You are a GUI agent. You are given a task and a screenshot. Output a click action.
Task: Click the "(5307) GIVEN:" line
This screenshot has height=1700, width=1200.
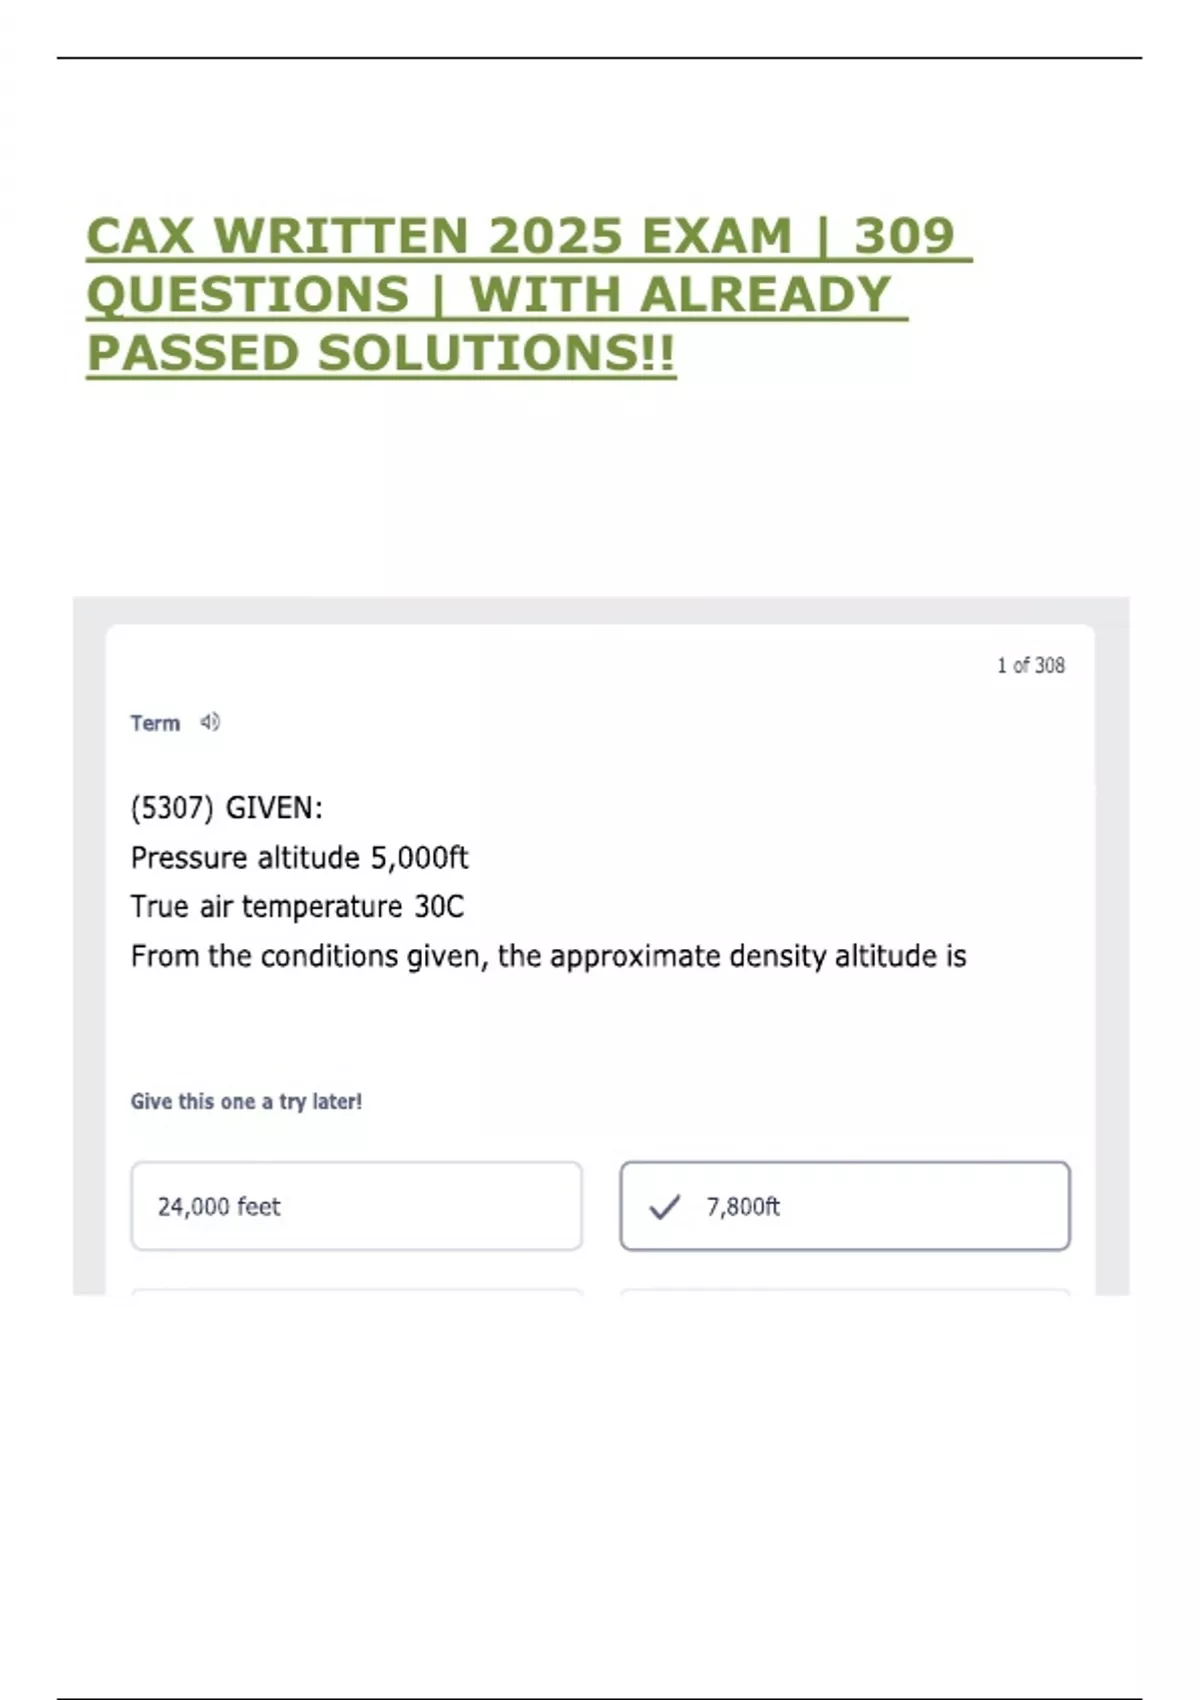point(227,808)
